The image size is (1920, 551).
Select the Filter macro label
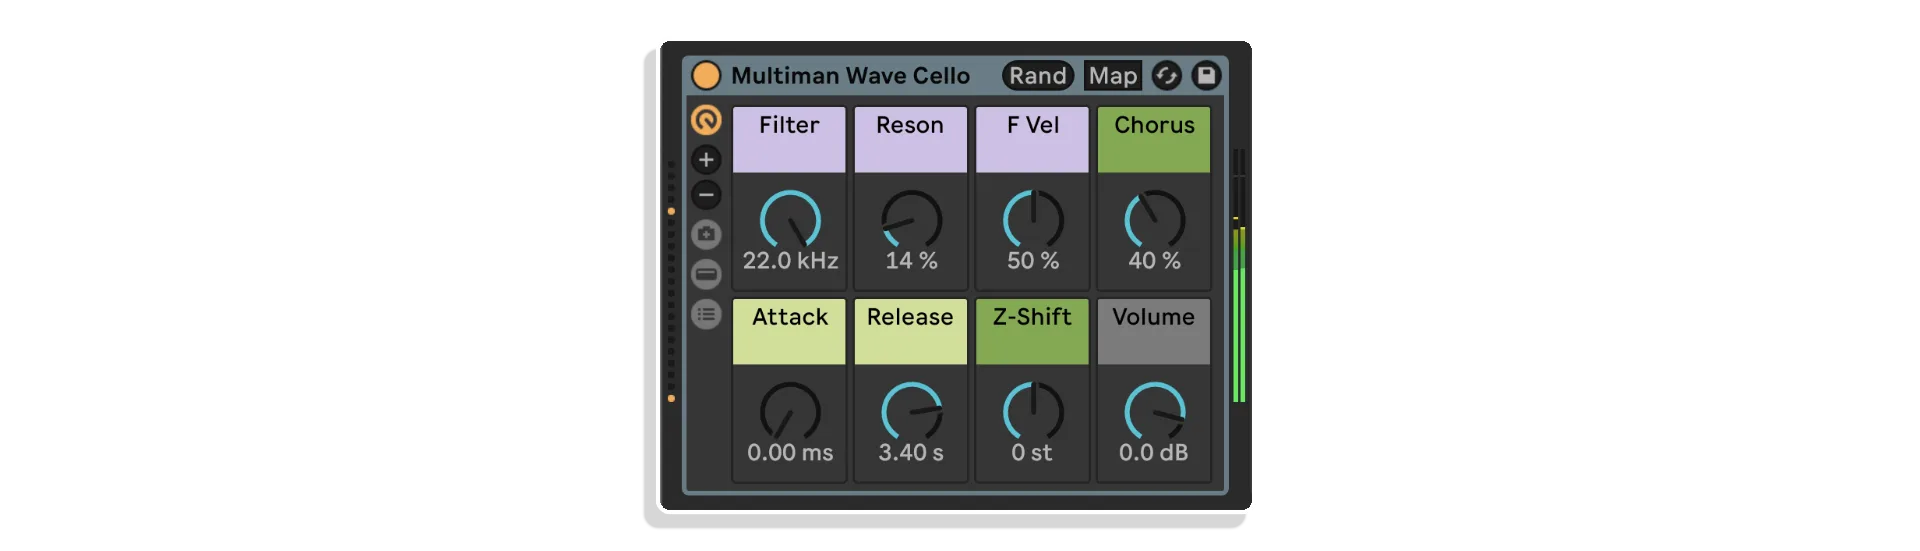click(x=789, y=139)
